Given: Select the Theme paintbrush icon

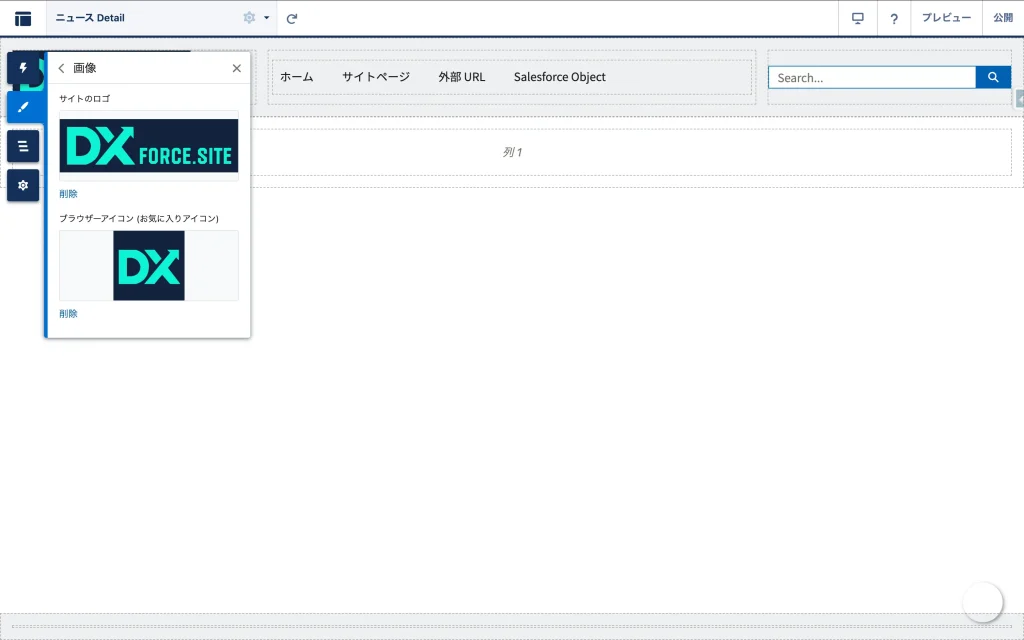Looking at the screenshot, I should [x=23, y=107].
